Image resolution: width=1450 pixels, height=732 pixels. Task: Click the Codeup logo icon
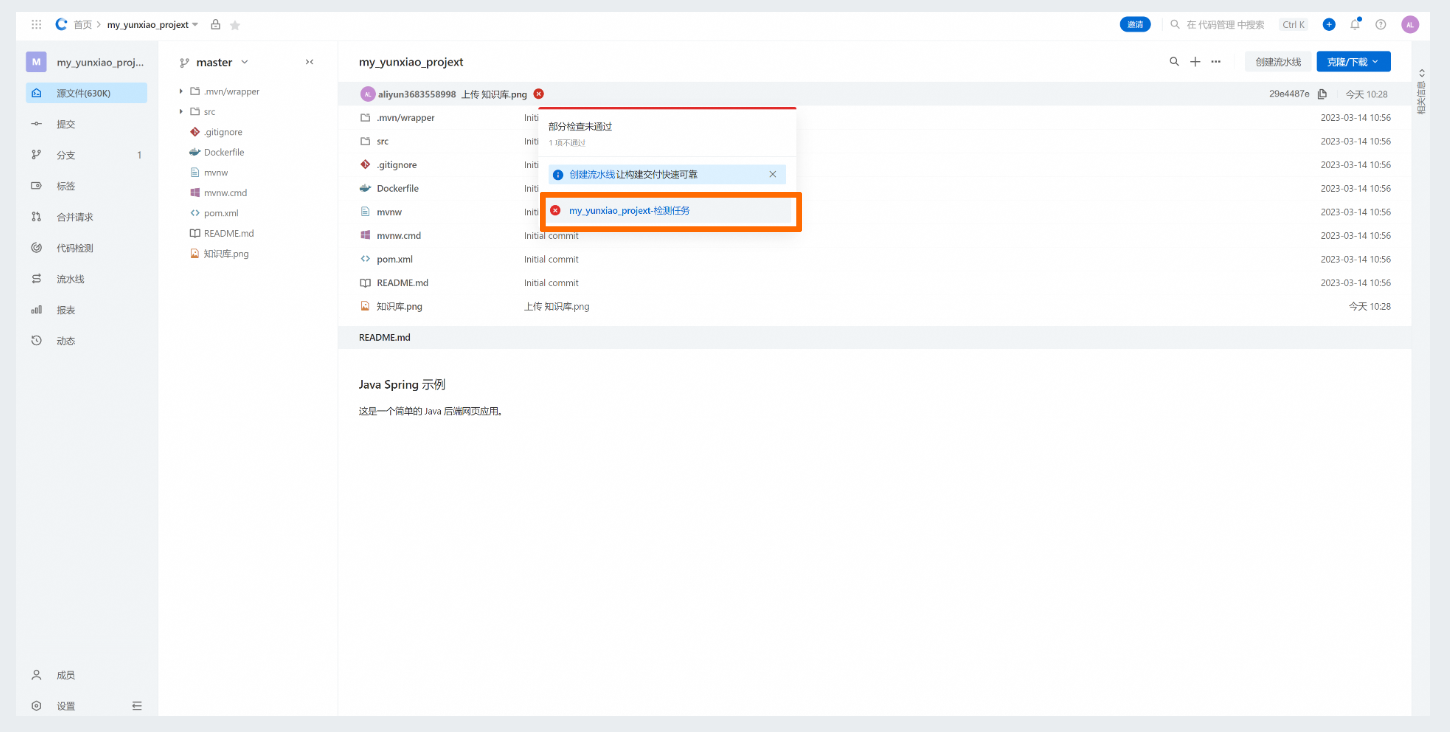coord(61,24)
